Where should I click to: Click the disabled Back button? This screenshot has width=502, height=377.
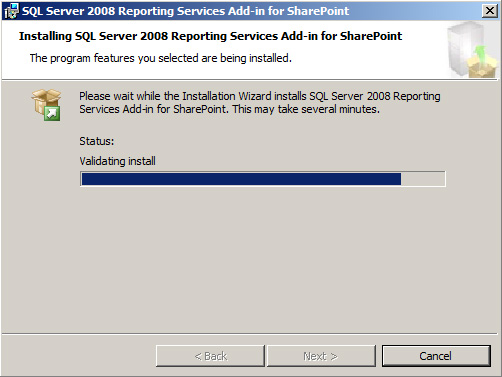click(210, 356)
